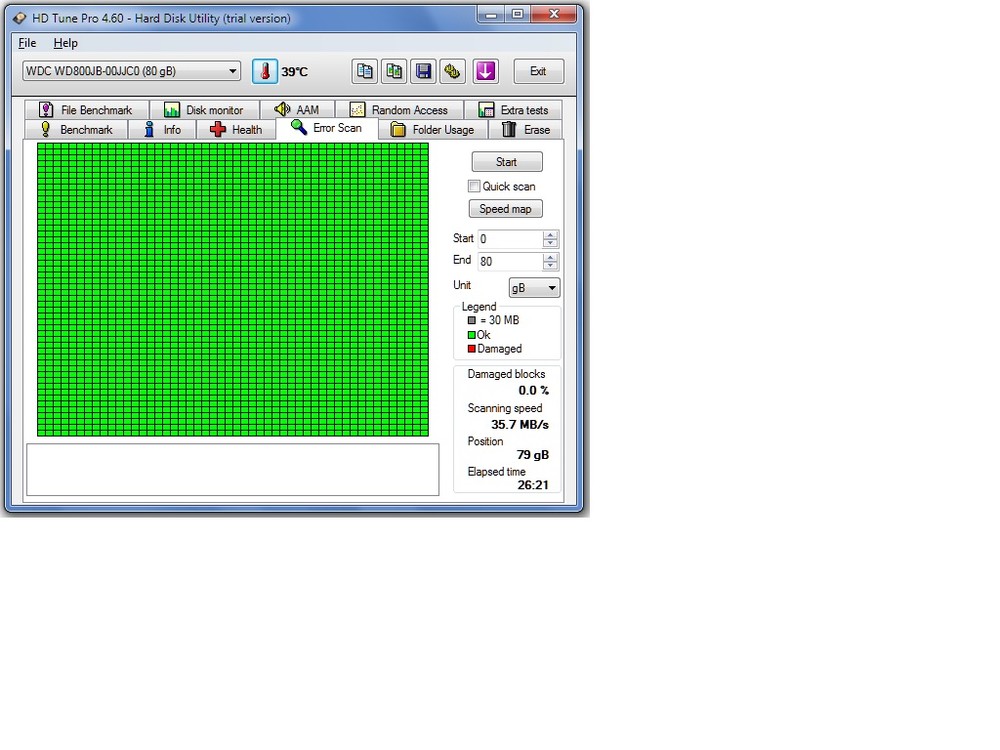
Task: Click the green block scan map
Action: [233, 290]
